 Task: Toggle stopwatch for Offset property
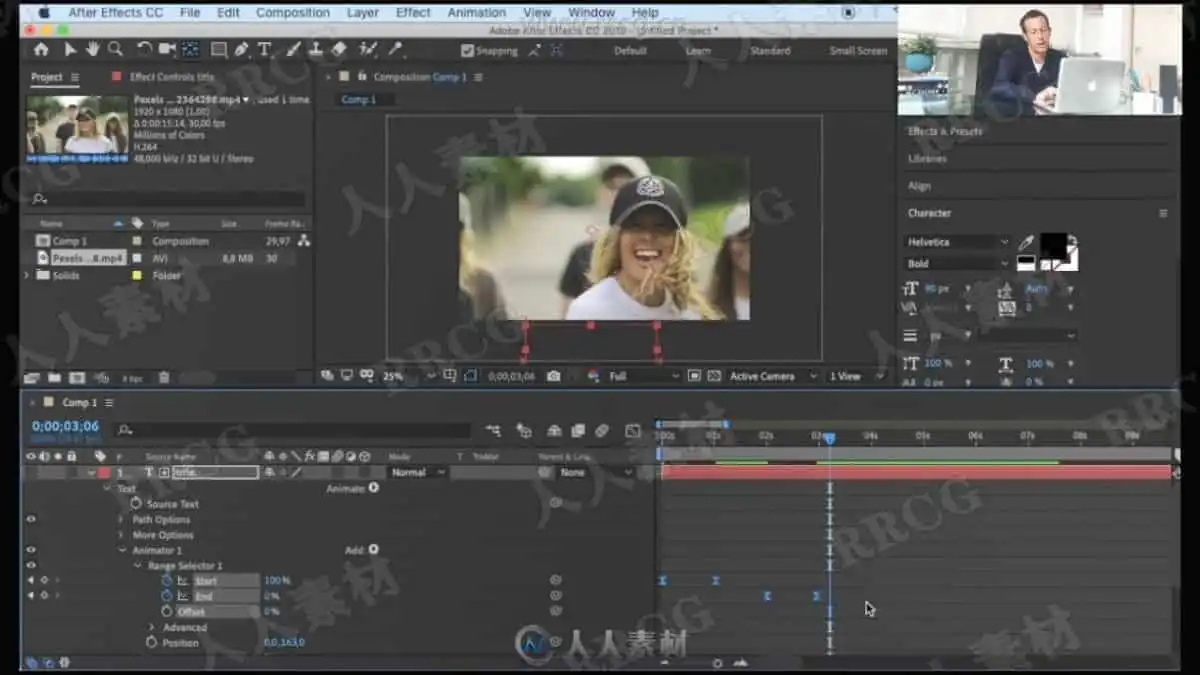[x=167, y=611]
